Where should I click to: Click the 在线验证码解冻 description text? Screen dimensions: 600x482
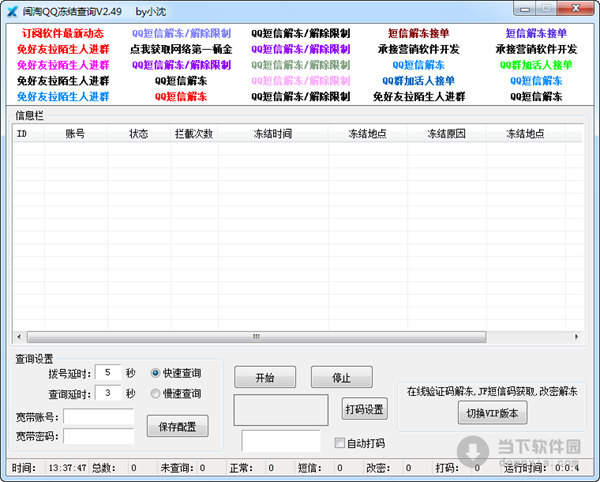coord(492,391)
